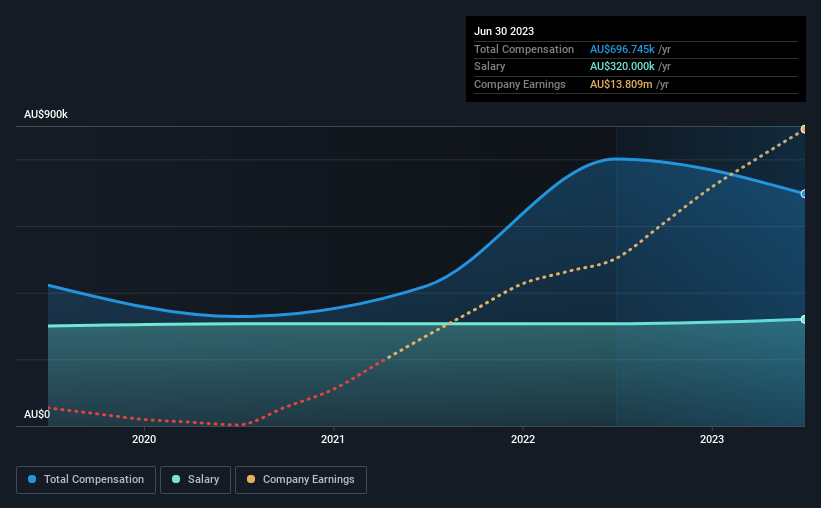Click the AU$13.809m company earnings value

click(621, 84)
